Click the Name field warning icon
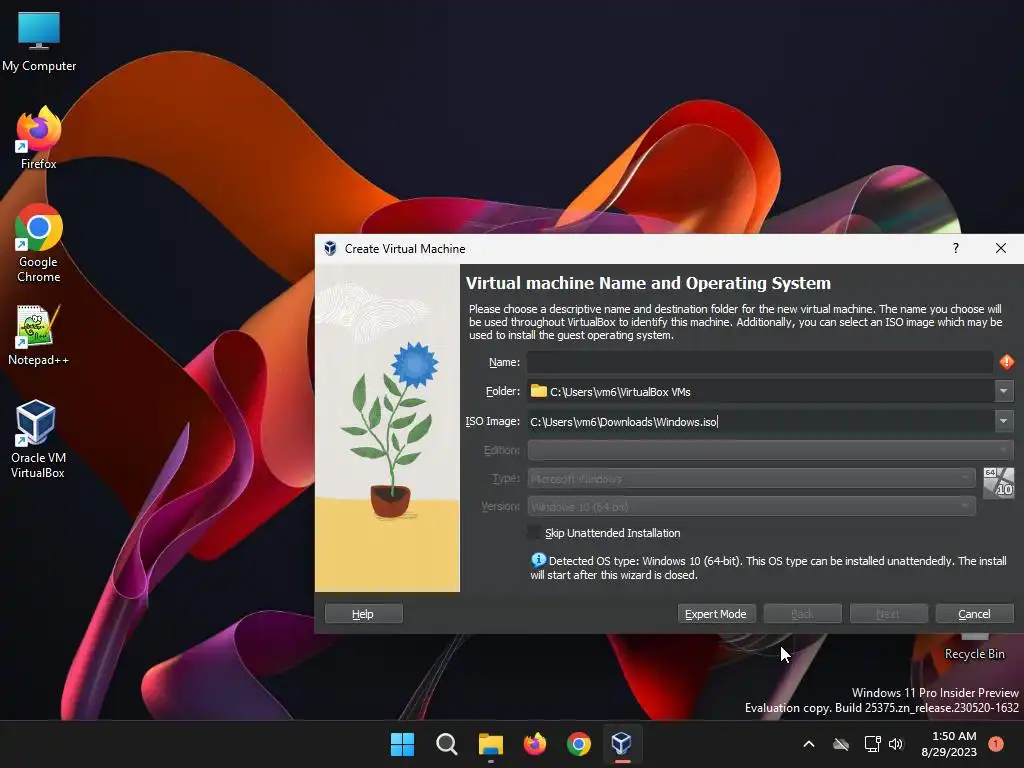The width and height of the screenshot is (1024, 768). tap(1006, 362)
